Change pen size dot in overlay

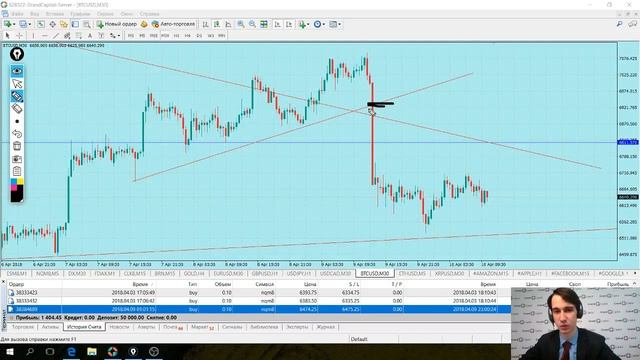[17, 121]
